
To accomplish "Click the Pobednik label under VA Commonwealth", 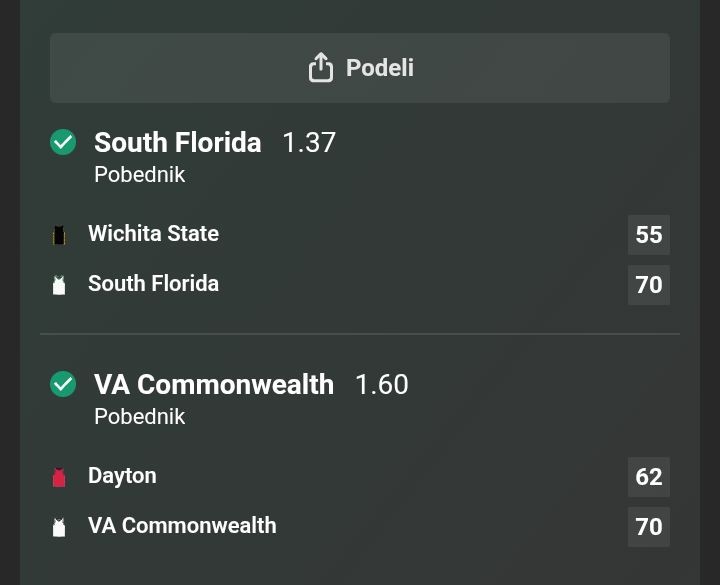I will click(x=139, y=416).
